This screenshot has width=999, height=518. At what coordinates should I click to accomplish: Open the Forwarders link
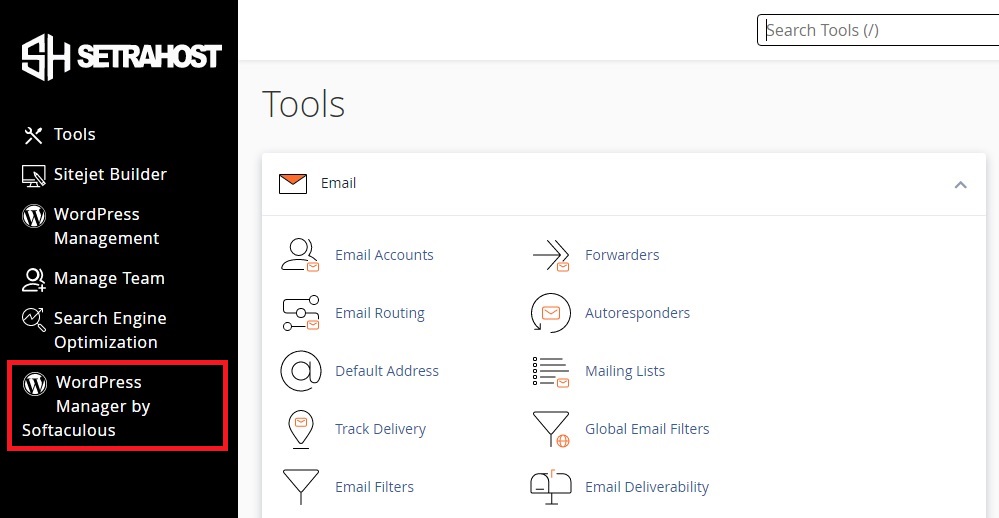622,255
